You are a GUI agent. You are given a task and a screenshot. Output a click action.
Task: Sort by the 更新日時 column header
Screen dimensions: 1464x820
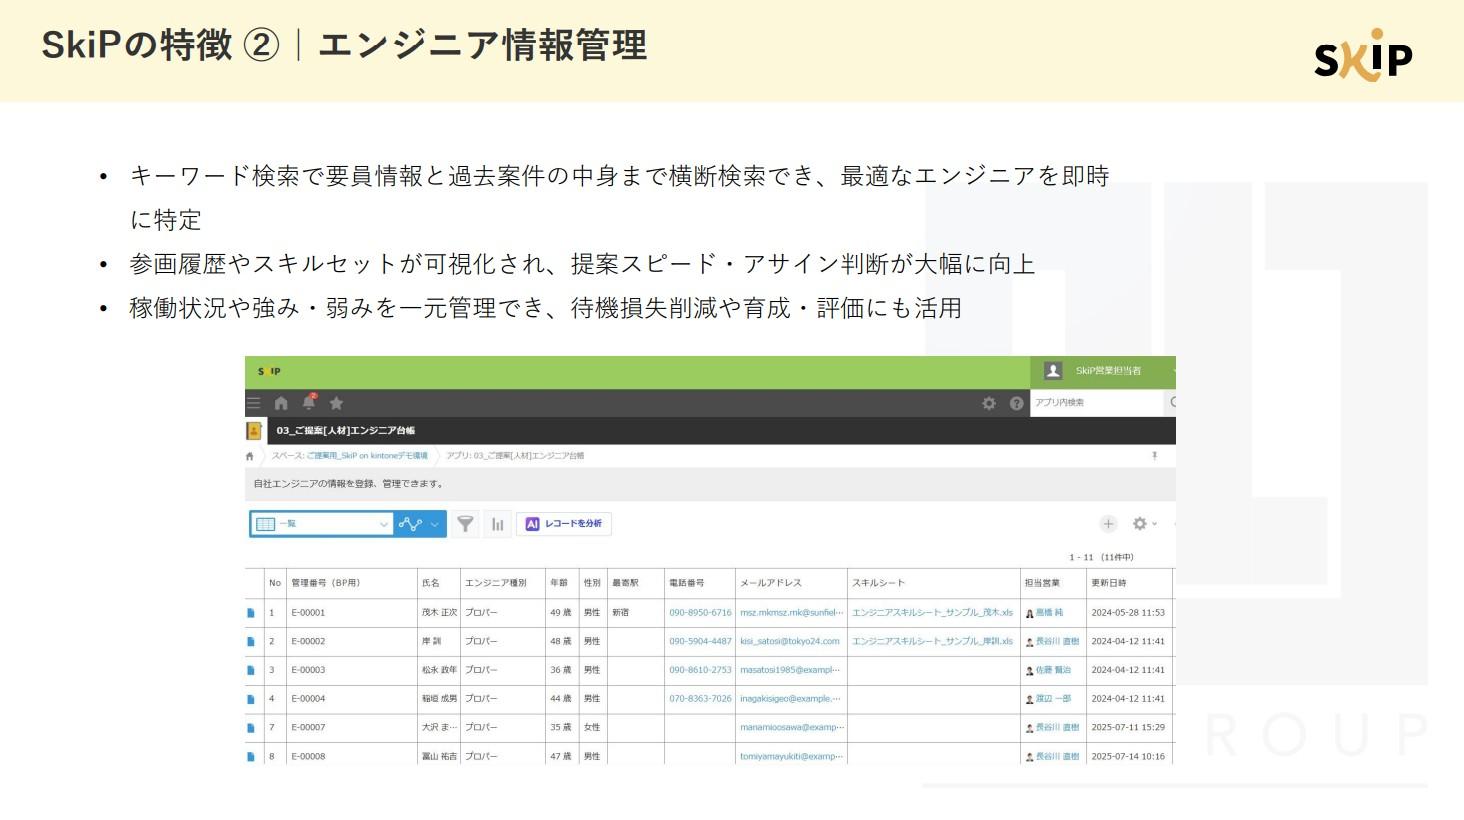pyautogui.click(x=1109, y=583)
